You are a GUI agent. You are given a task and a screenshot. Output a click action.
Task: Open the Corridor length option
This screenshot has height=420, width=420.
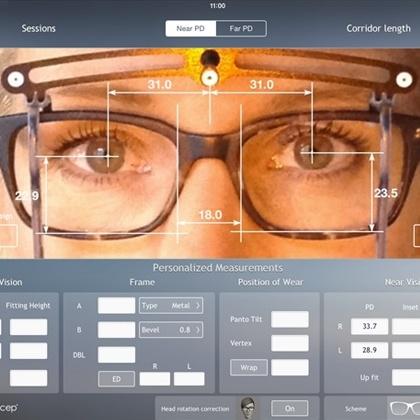click(378, 29)
